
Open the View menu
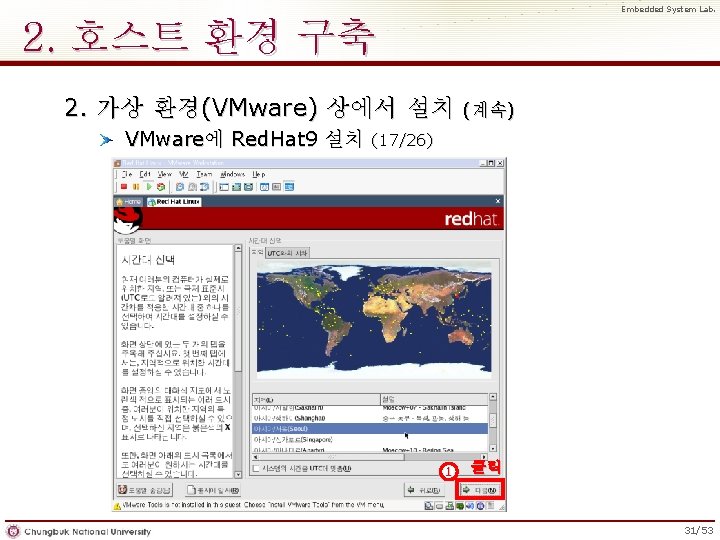coord(165,174)
